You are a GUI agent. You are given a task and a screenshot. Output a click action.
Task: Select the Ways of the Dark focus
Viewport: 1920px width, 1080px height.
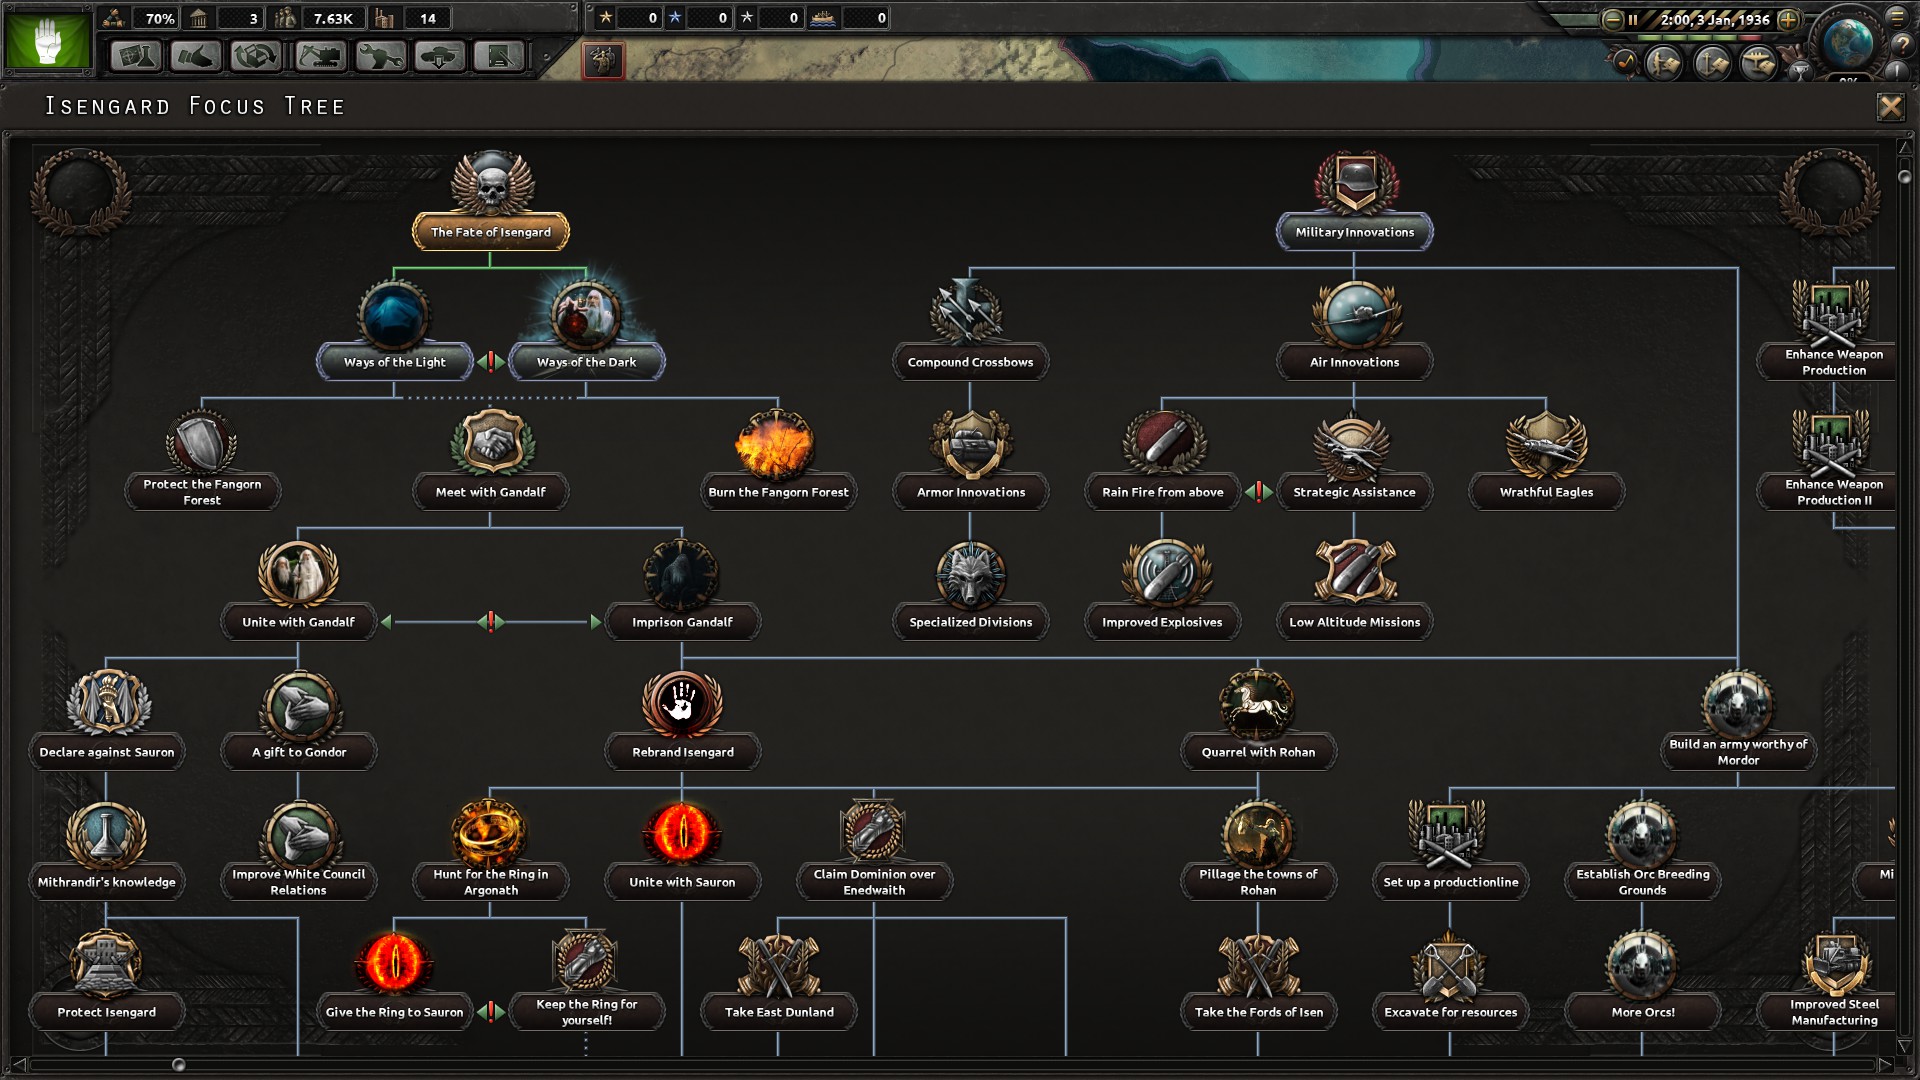pos(586,332)
